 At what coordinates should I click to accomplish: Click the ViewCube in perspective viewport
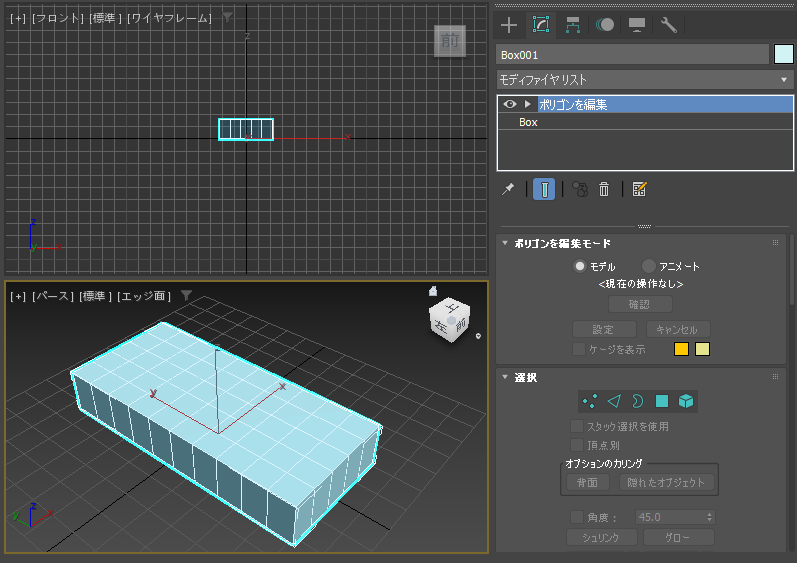pyautogui.click(x=450, y=320)
